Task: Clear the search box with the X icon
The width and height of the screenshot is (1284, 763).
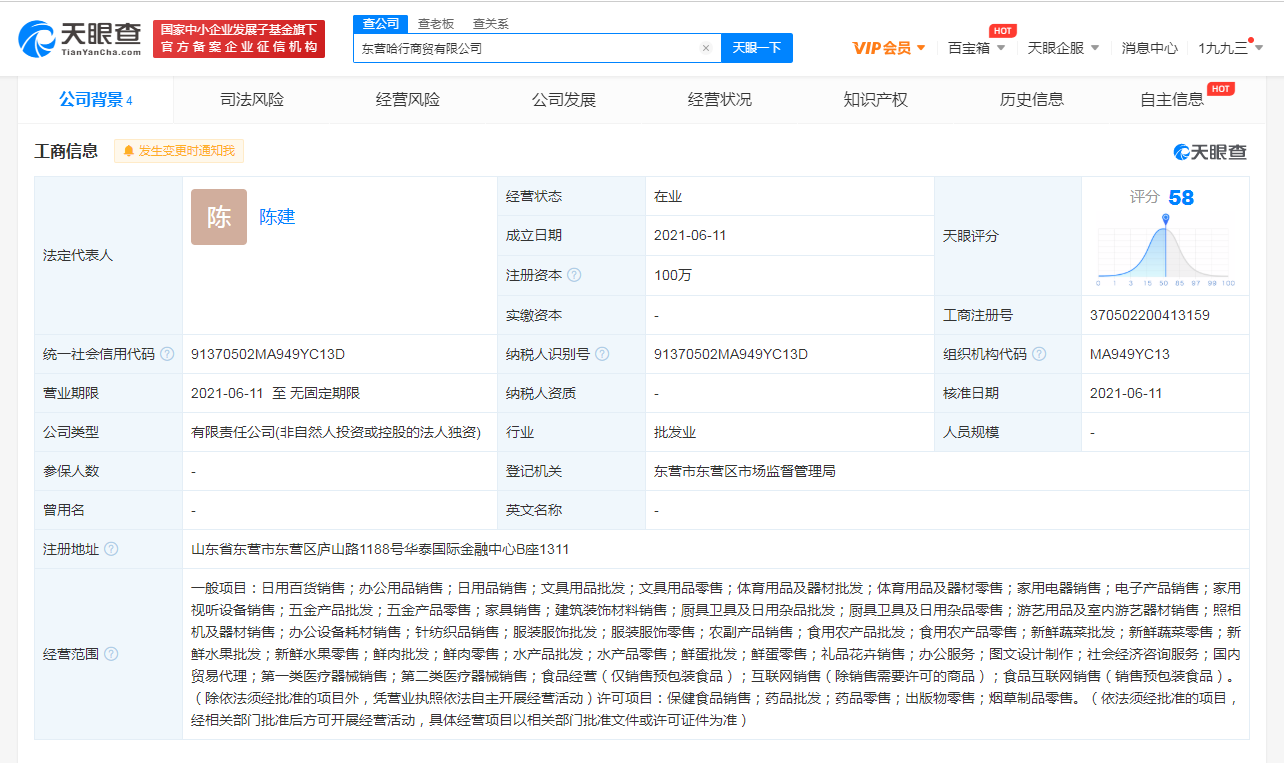Action: point(705,48)
